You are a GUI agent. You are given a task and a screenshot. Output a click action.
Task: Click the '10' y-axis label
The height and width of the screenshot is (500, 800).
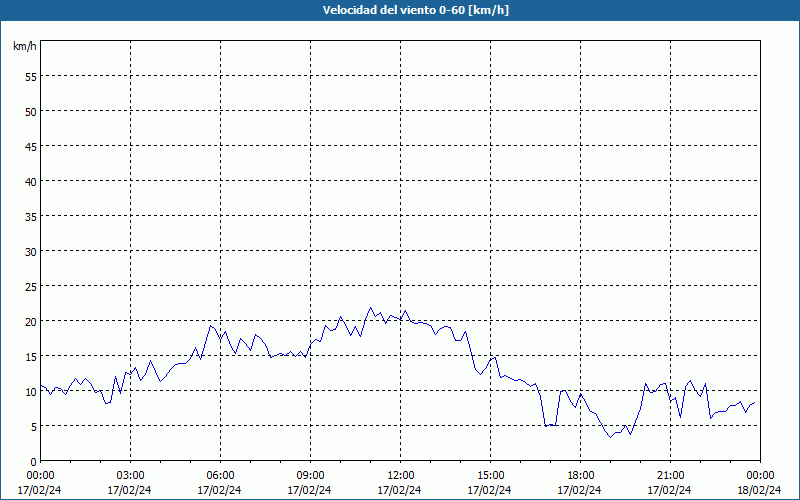31,392
